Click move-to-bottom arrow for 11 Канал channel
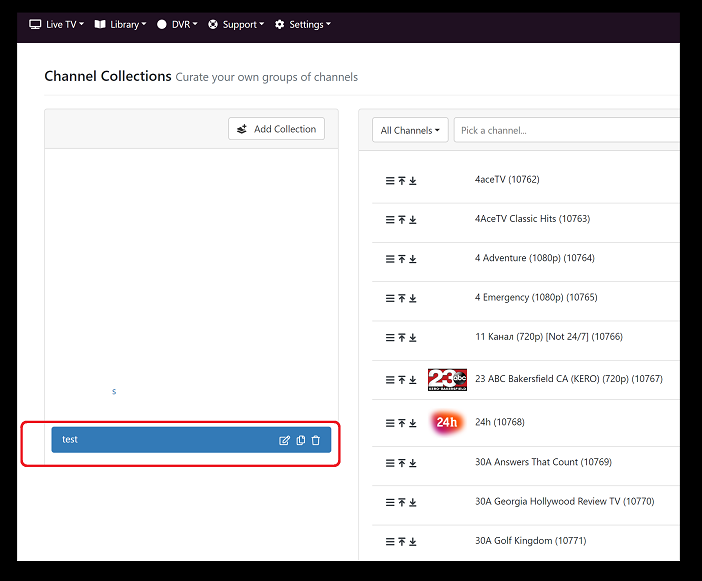This screenshot has height=581, width=702. [x=413, y=338]
